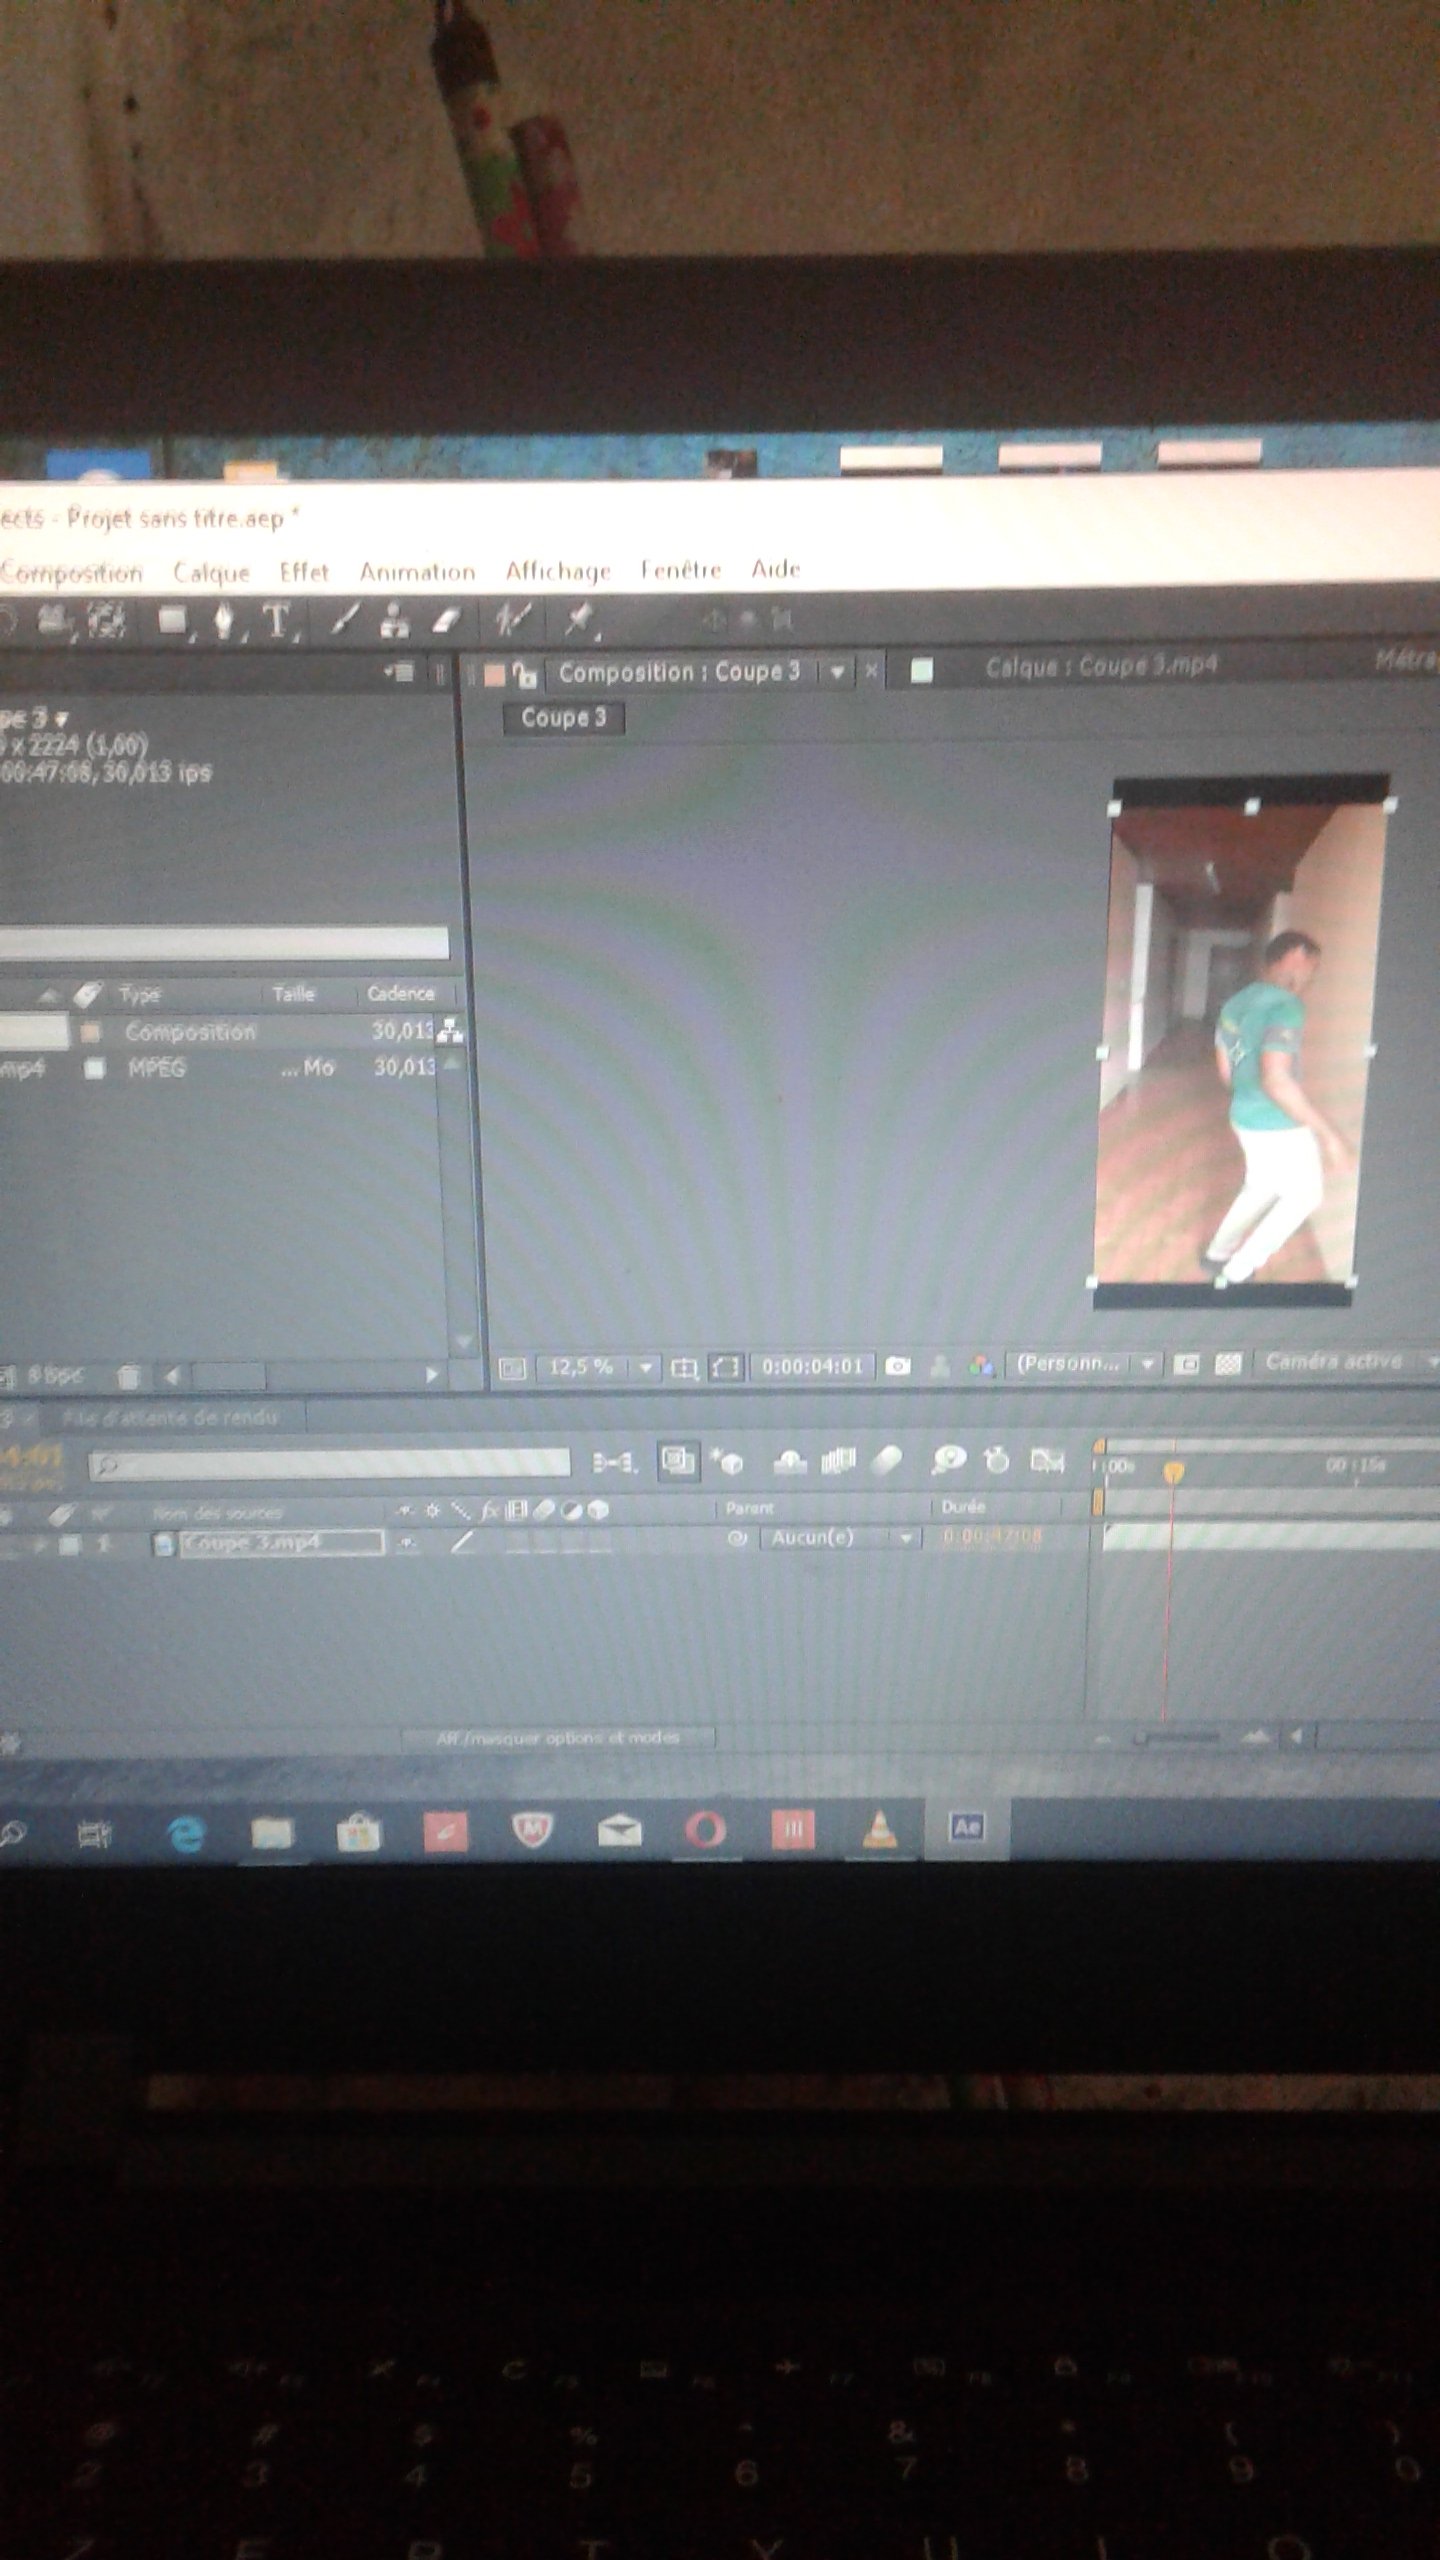The height and width of the screenshot is (2560, 1440).
Task: Click the brainstorm icon in timeline
Action: [948, 1460]
